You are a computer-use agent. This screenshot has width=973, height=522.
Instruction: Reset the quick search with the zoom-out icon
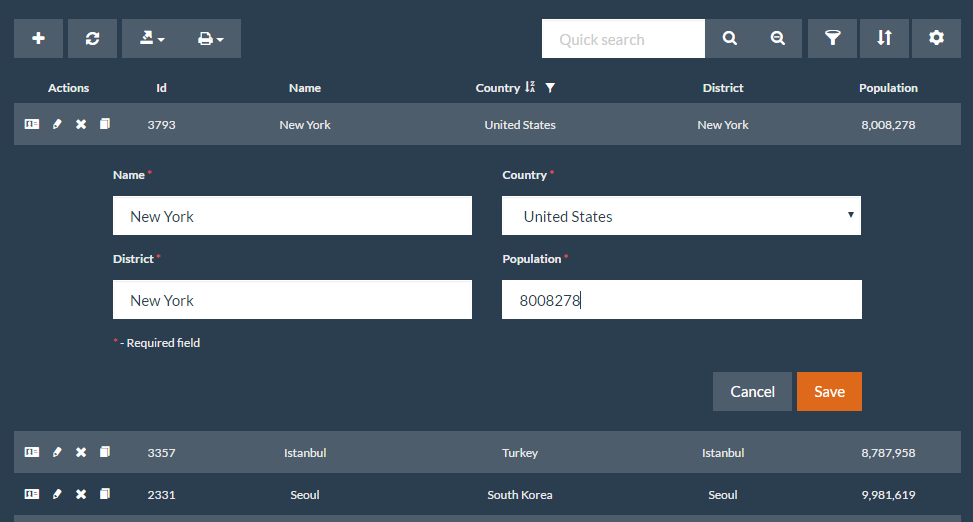pyautogui.click(x=778, y=38)
